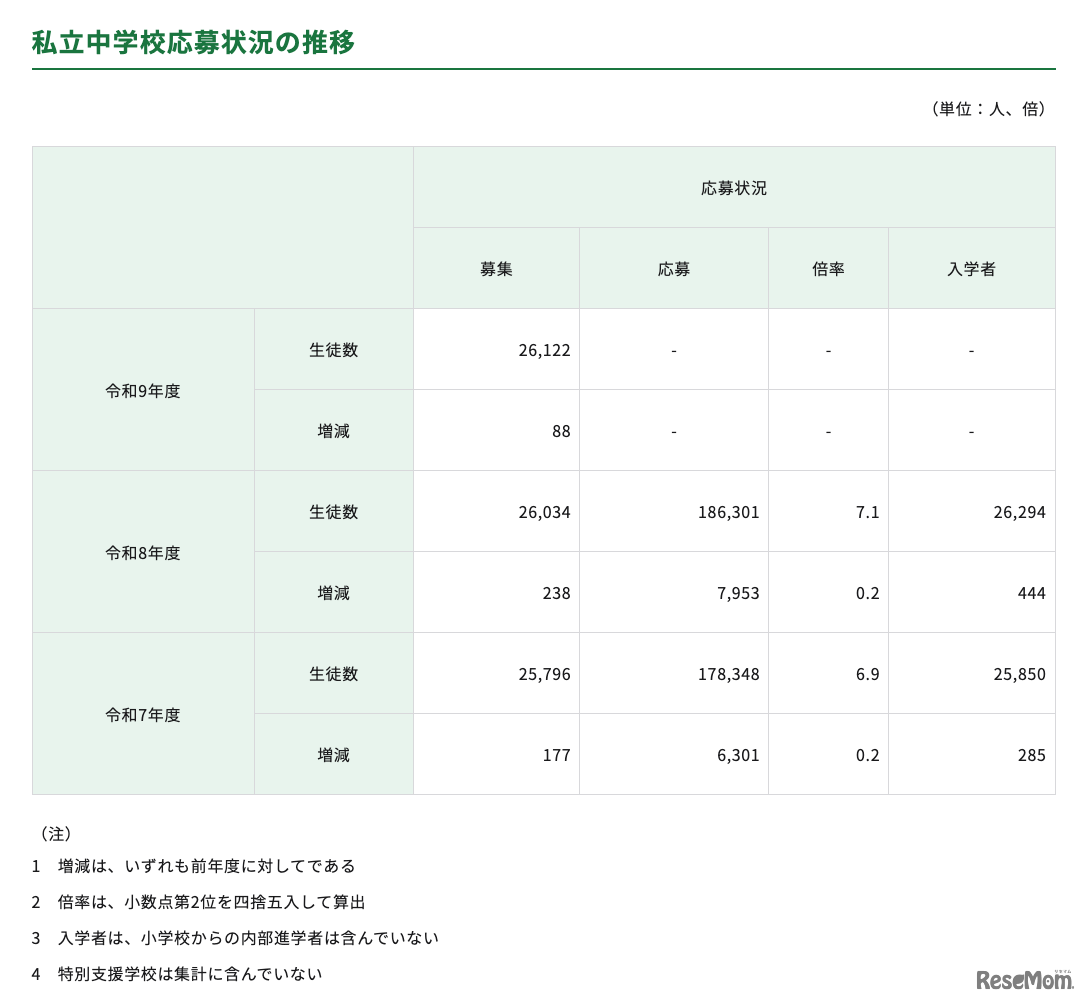Select the value 25,850
This screenshot has height=1003, width=1087.
coord(1019,674)
